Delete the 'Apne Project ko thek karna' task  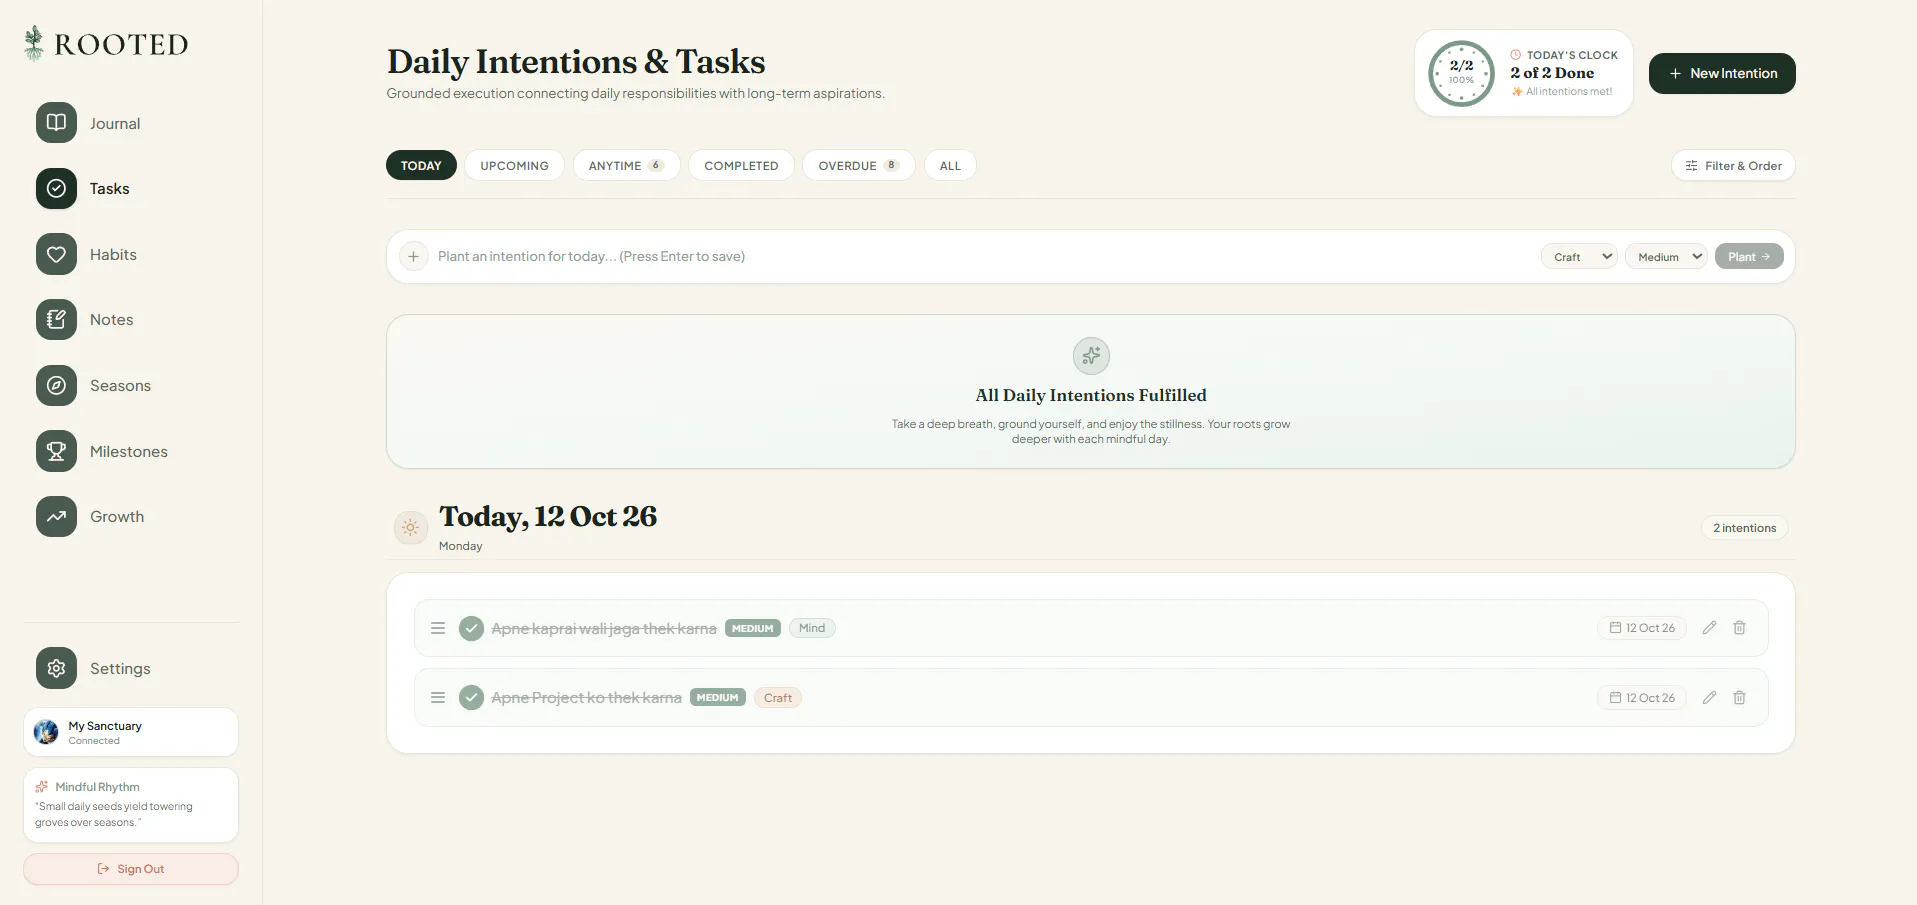click(x=1739, y=698)
